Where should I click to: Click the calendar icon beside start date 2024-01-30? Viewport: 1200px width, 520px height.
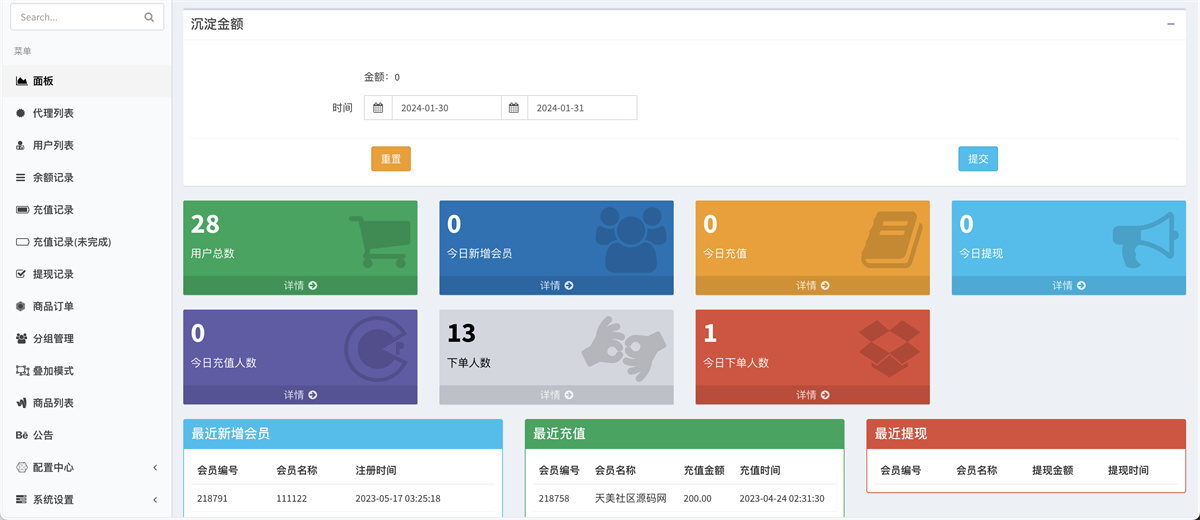point(378,108)
